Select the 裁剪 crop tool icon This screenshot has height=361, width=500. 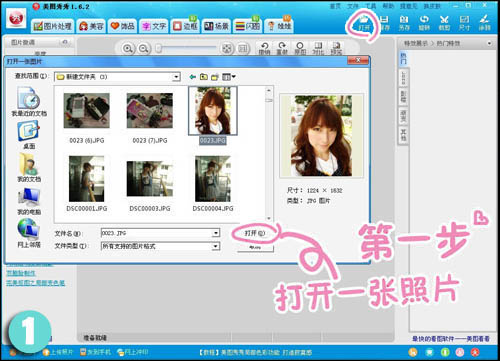pyautogui.click(x=444, y=23)
